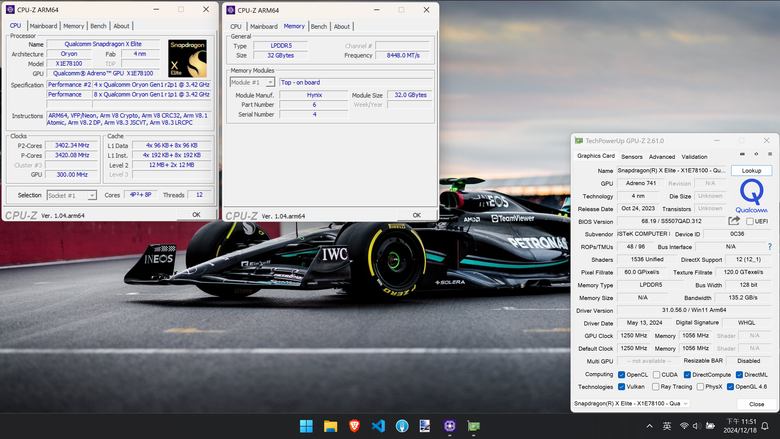Screen dimensions: 780x439
Task: Switch to the GPU-Z Advanced tab
Action: [x=662, y=157]
